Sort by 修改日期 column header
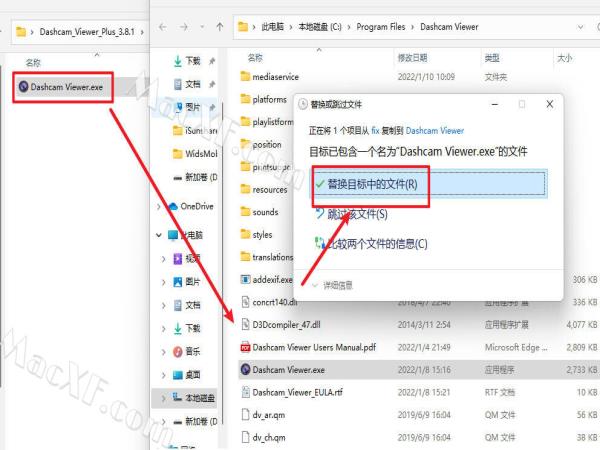This screenshot has height=450, width=600. pyautogui.click(x=412, y=58)
